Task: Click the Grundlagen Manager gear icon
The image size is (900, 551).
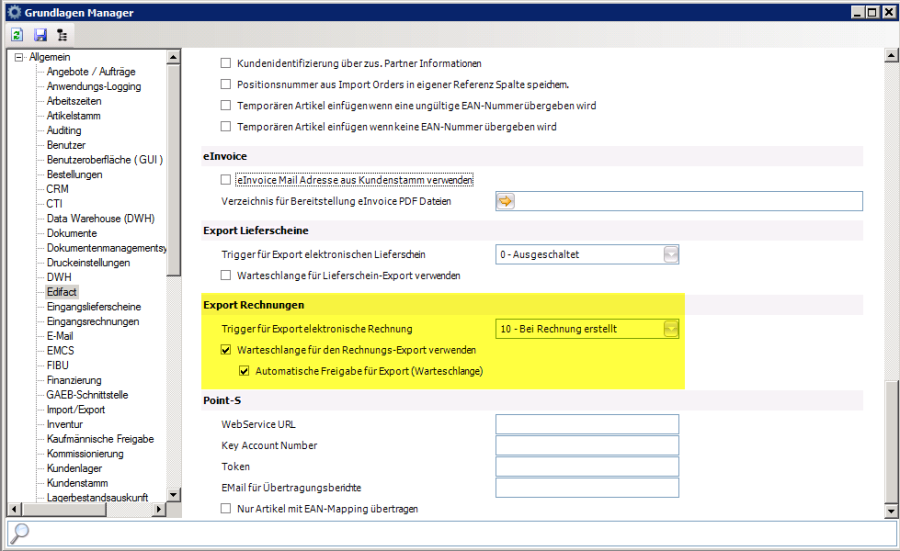Action: 13,12
